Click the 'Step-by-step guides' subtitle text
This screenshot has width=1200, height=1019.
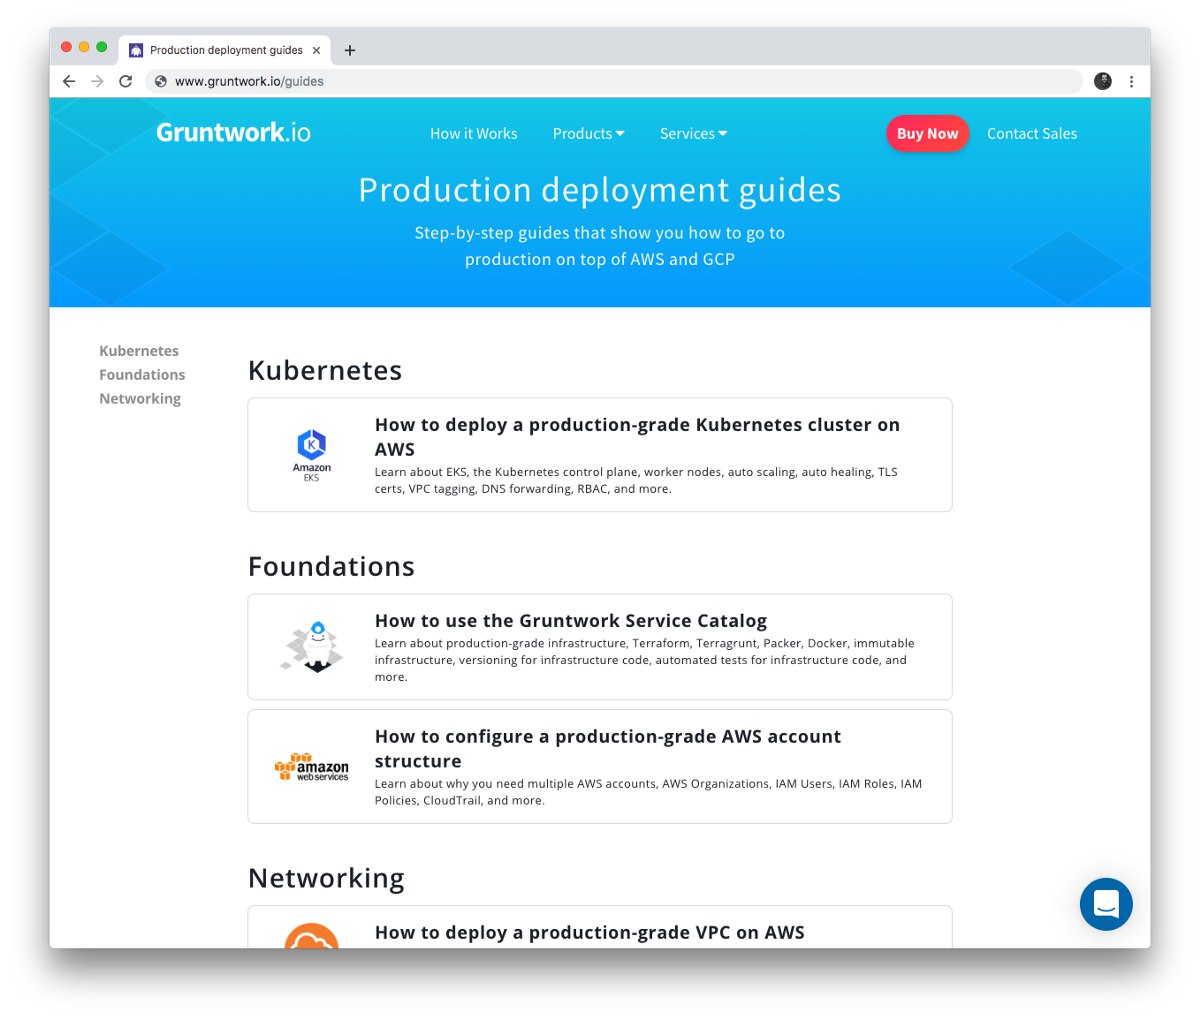(600, 246)
